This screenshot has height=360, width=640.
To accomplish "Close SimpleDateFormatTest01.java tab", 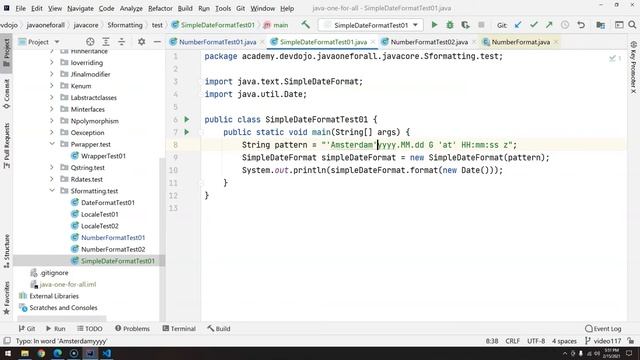I will tap(373, 42).
